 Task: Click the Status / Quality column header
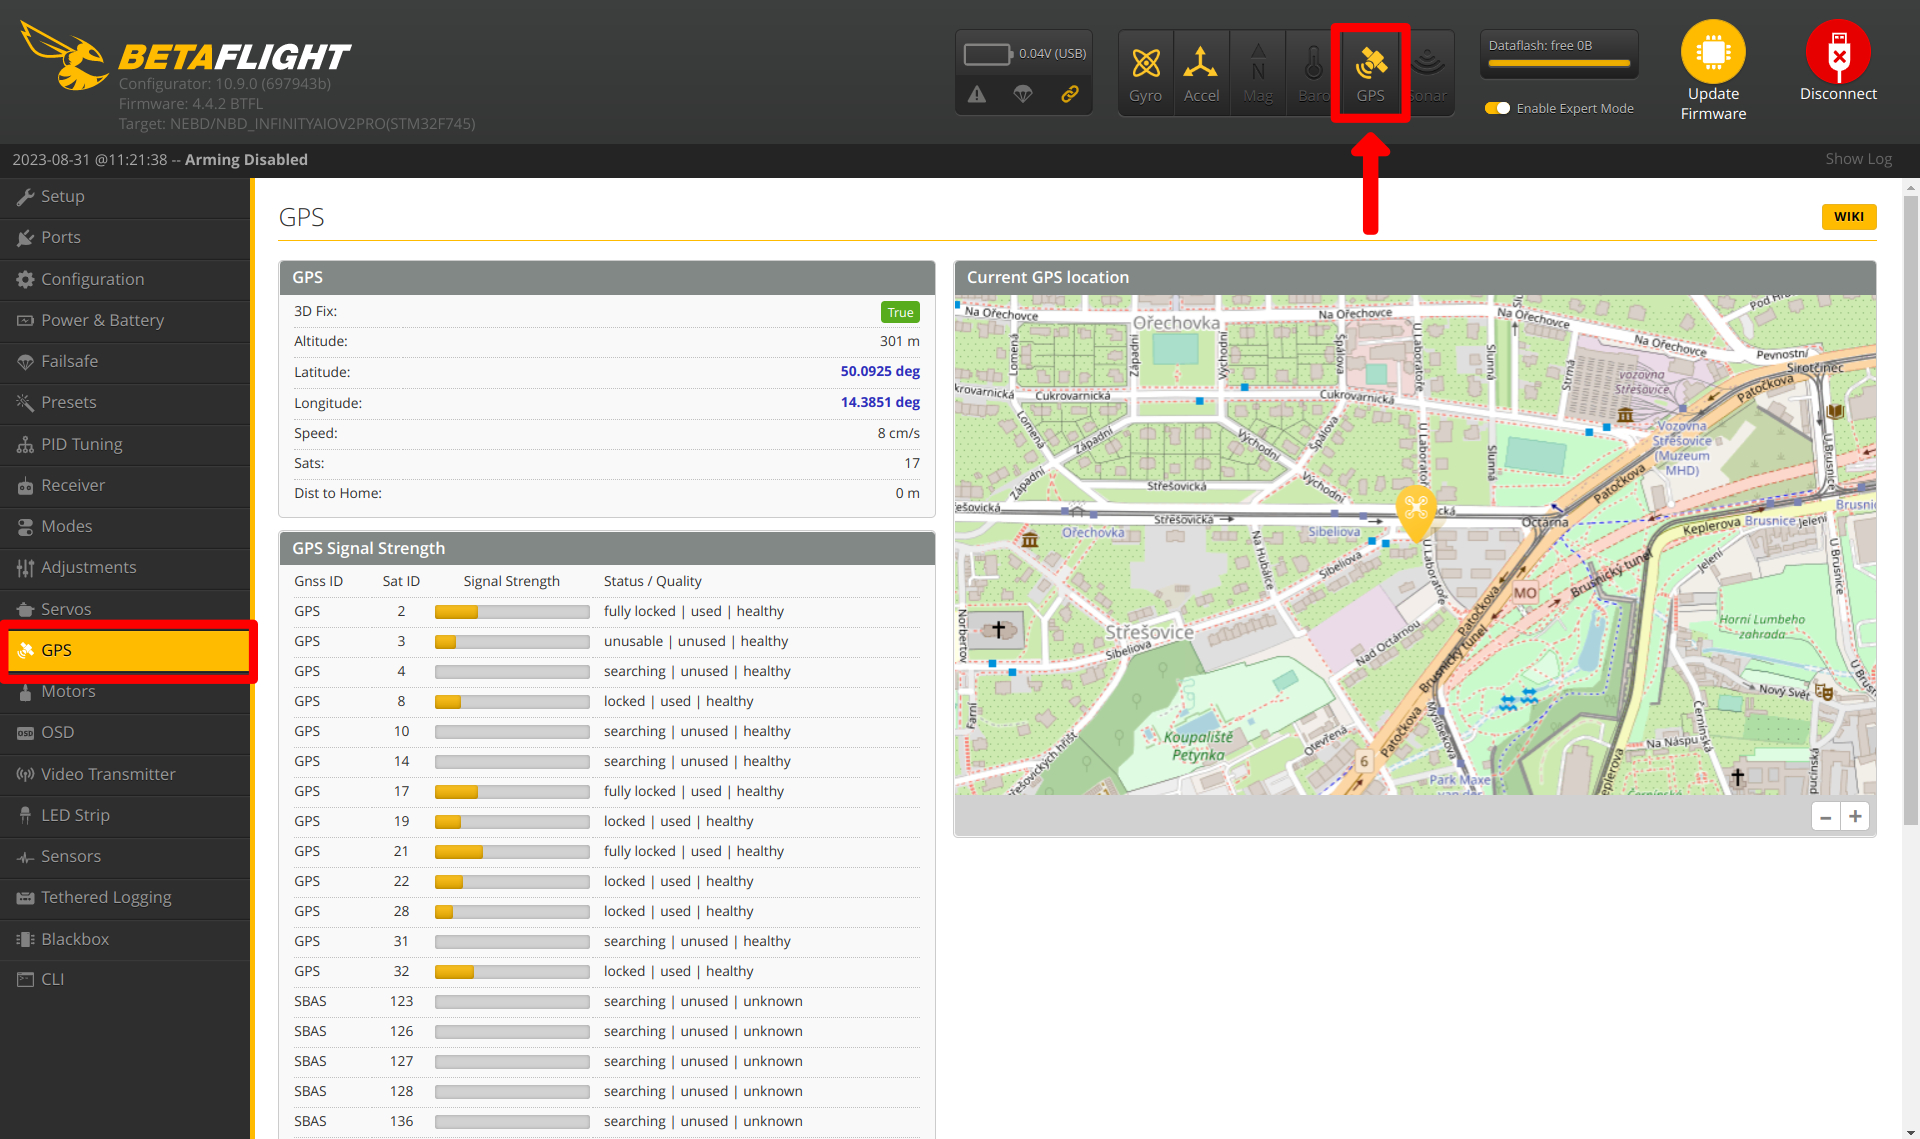[x=652, y=581]
